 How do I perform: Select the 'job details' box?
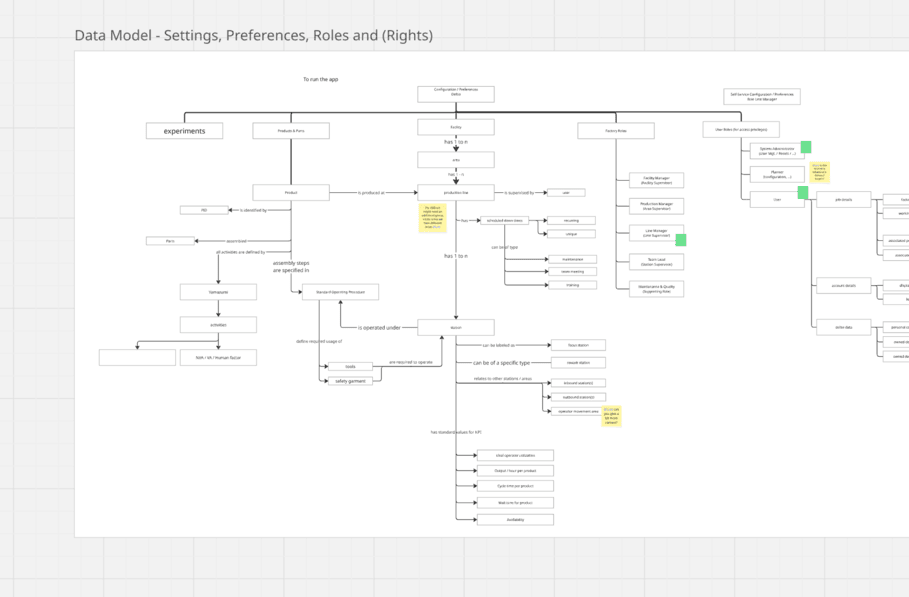[x=843, y=199]
